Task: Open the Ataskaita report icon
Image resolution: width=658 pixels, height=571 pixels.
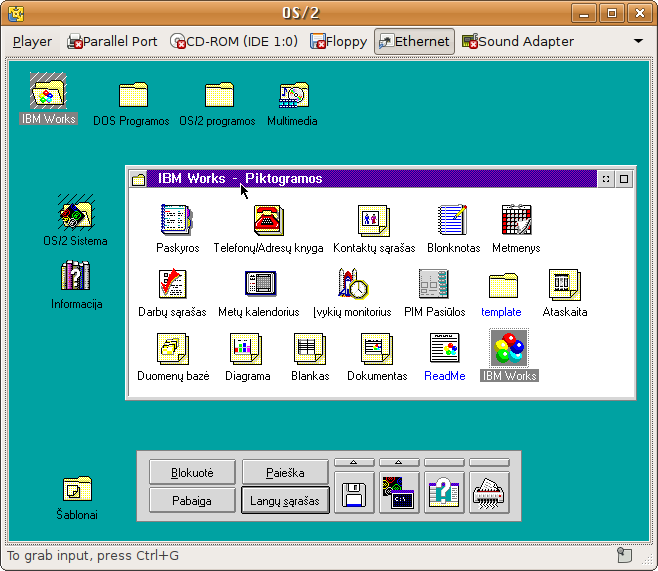Action: [x=565, y=284]
